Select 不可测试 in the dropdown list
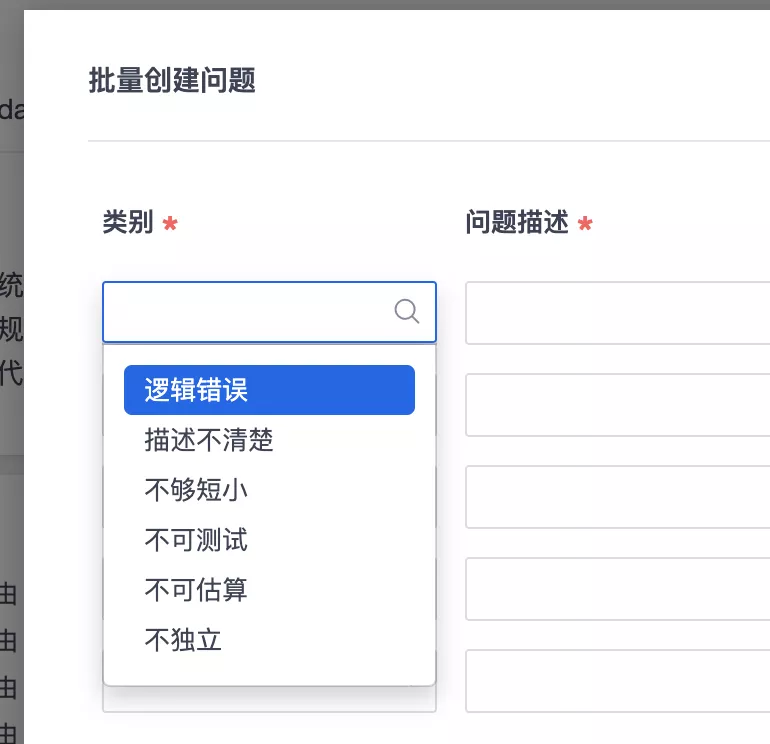The image size is (770, 744). [x=269, y=540]
